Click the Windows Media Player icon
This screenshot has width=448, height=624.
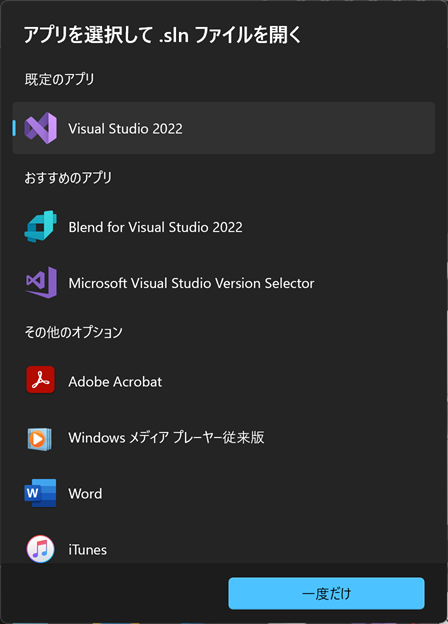39,439
